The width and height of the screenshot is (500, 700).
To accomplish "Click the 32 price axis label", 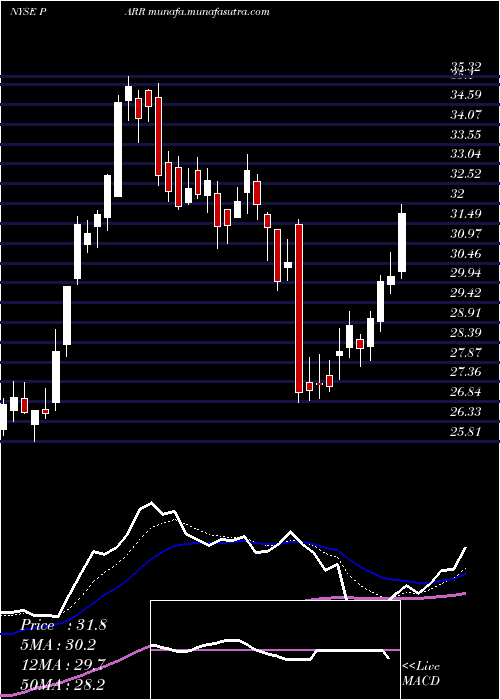I will 458,194.
